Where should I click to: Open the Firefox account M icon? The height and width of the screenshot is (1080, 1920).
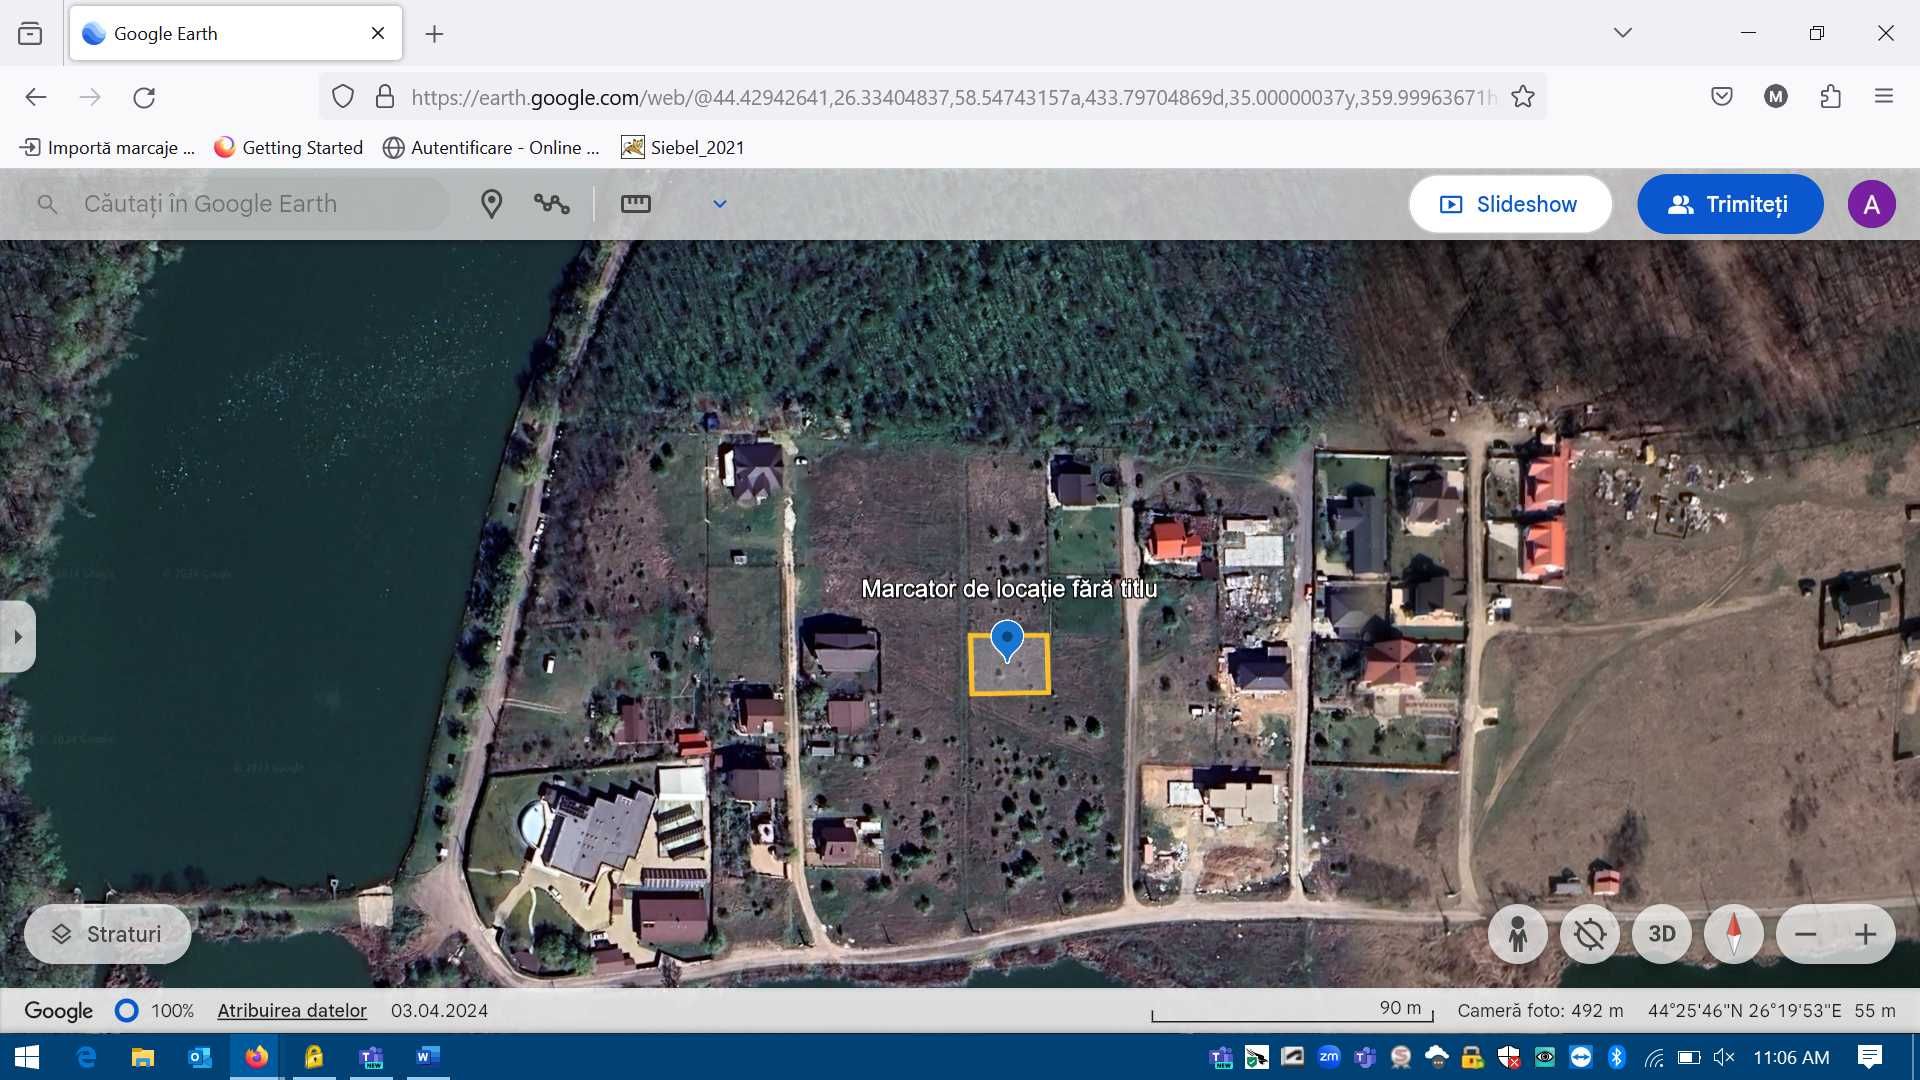coord(1776,97)
